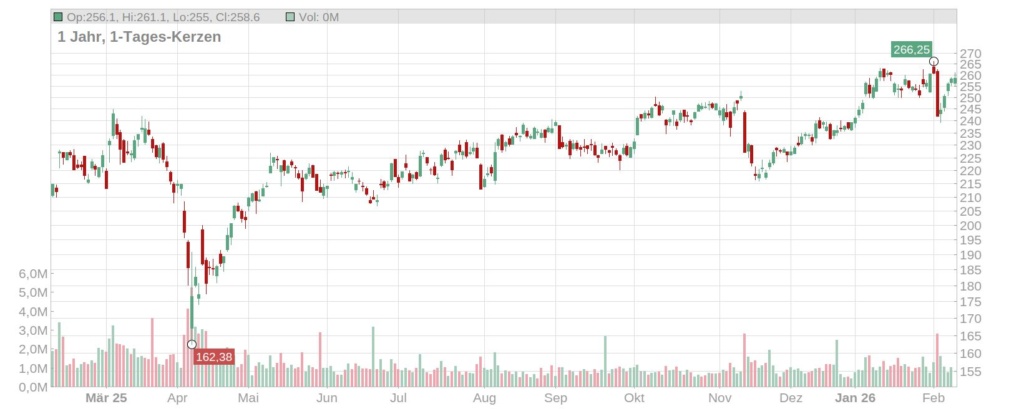The image size is (1024, 409).
Task: Click the circle marker at the April low
Action: pyautogui.click(x=192, y=344)
